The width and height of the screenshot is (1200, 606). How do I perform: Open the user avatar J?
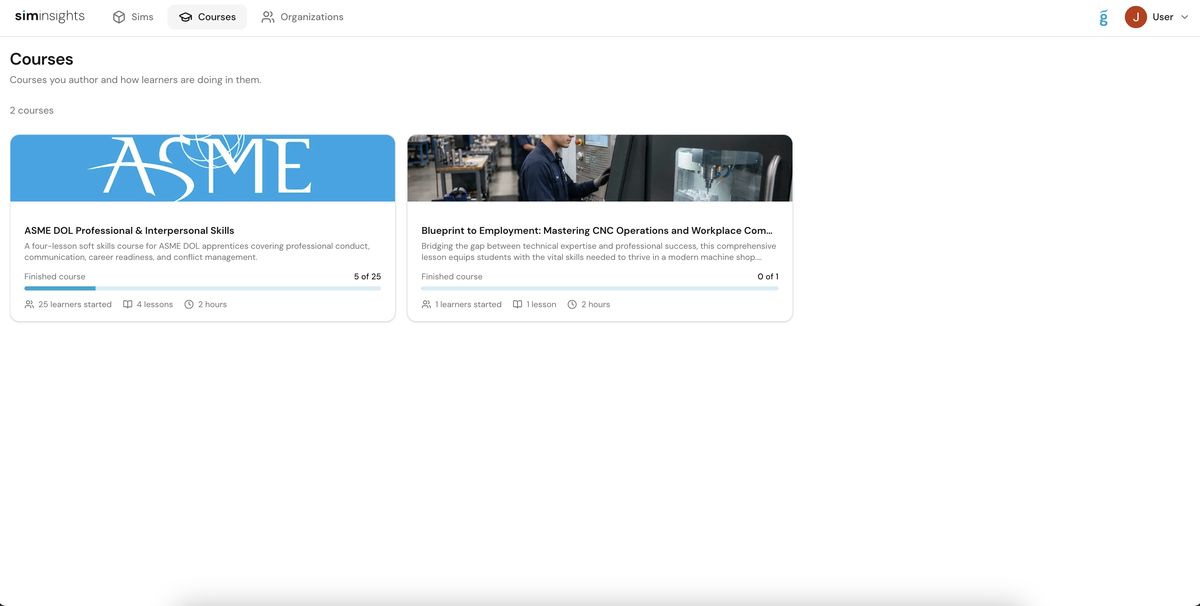pyautogui.click(x=1136, y=17)
